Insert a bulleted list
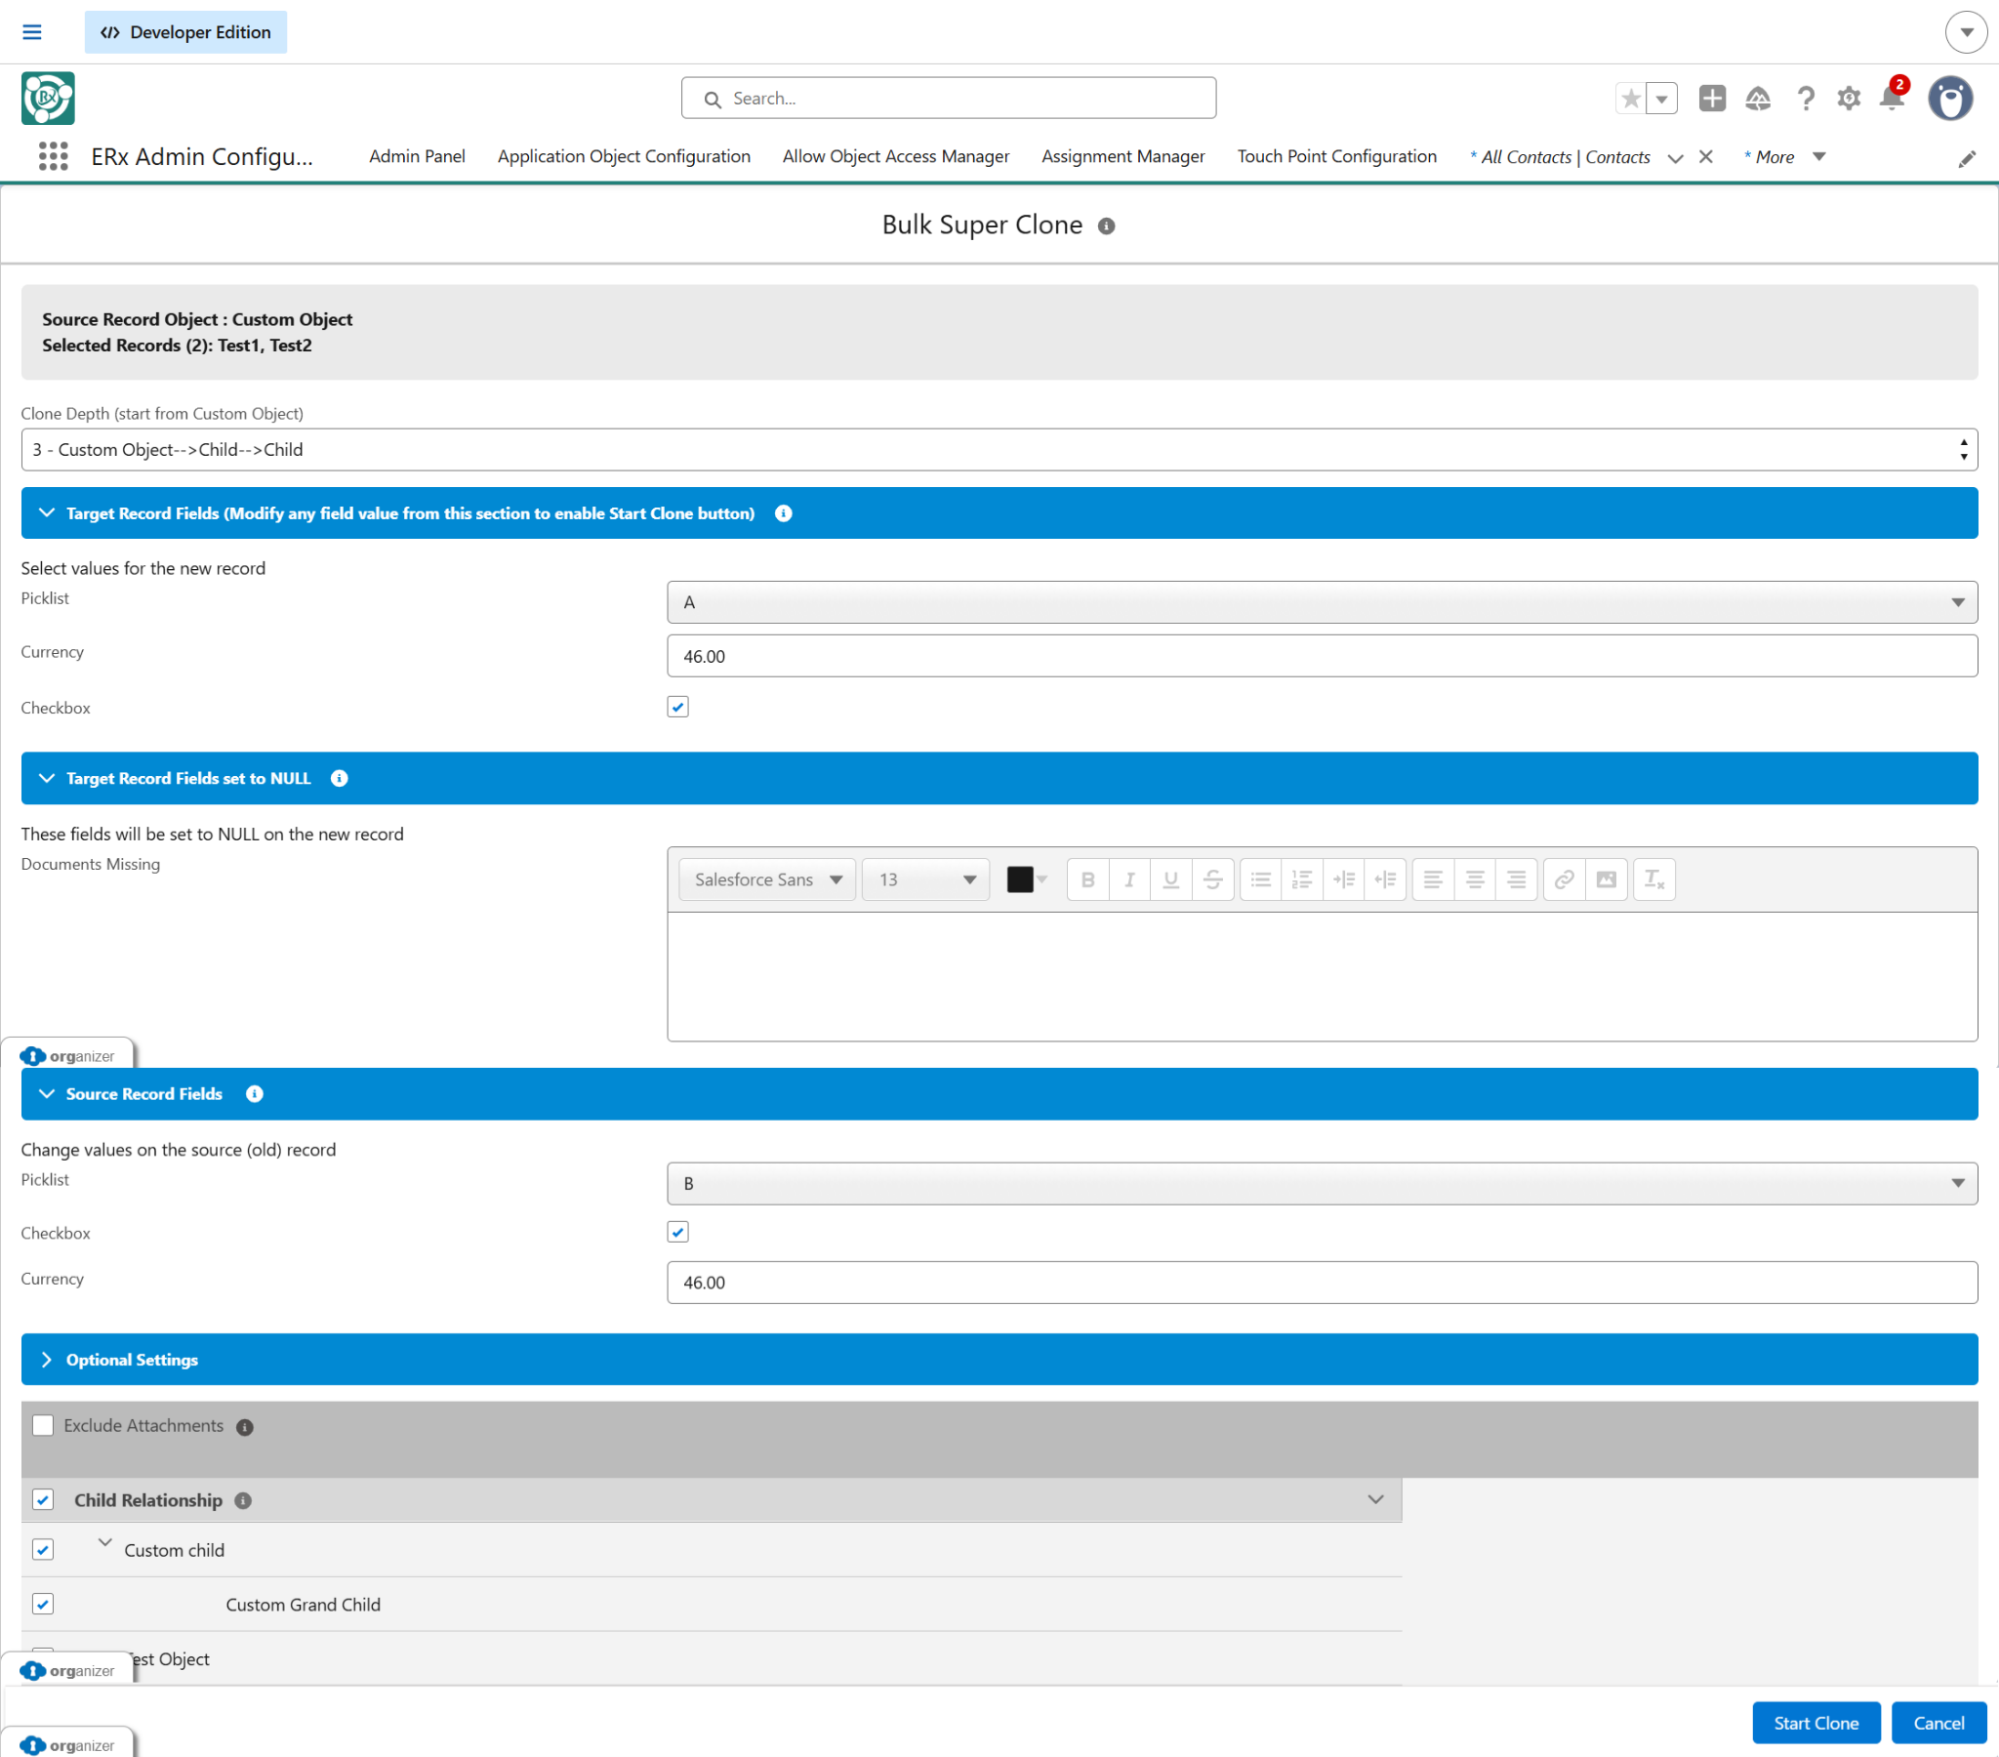This screenshot has width=1999, height=1757. pos(1261,879)
